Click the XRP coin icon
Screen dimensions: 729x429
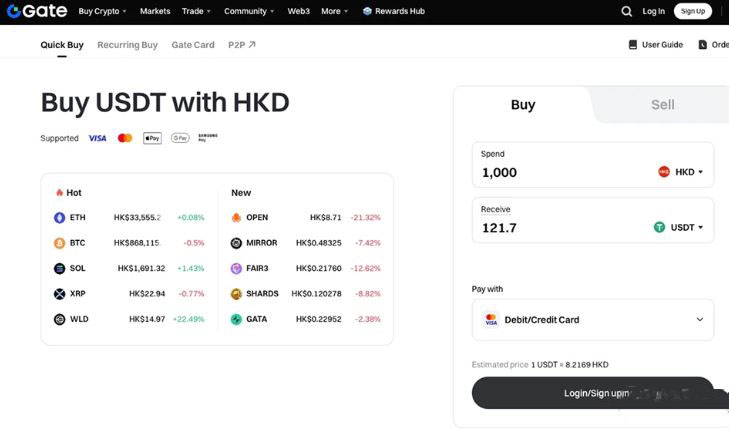[59, 294]
